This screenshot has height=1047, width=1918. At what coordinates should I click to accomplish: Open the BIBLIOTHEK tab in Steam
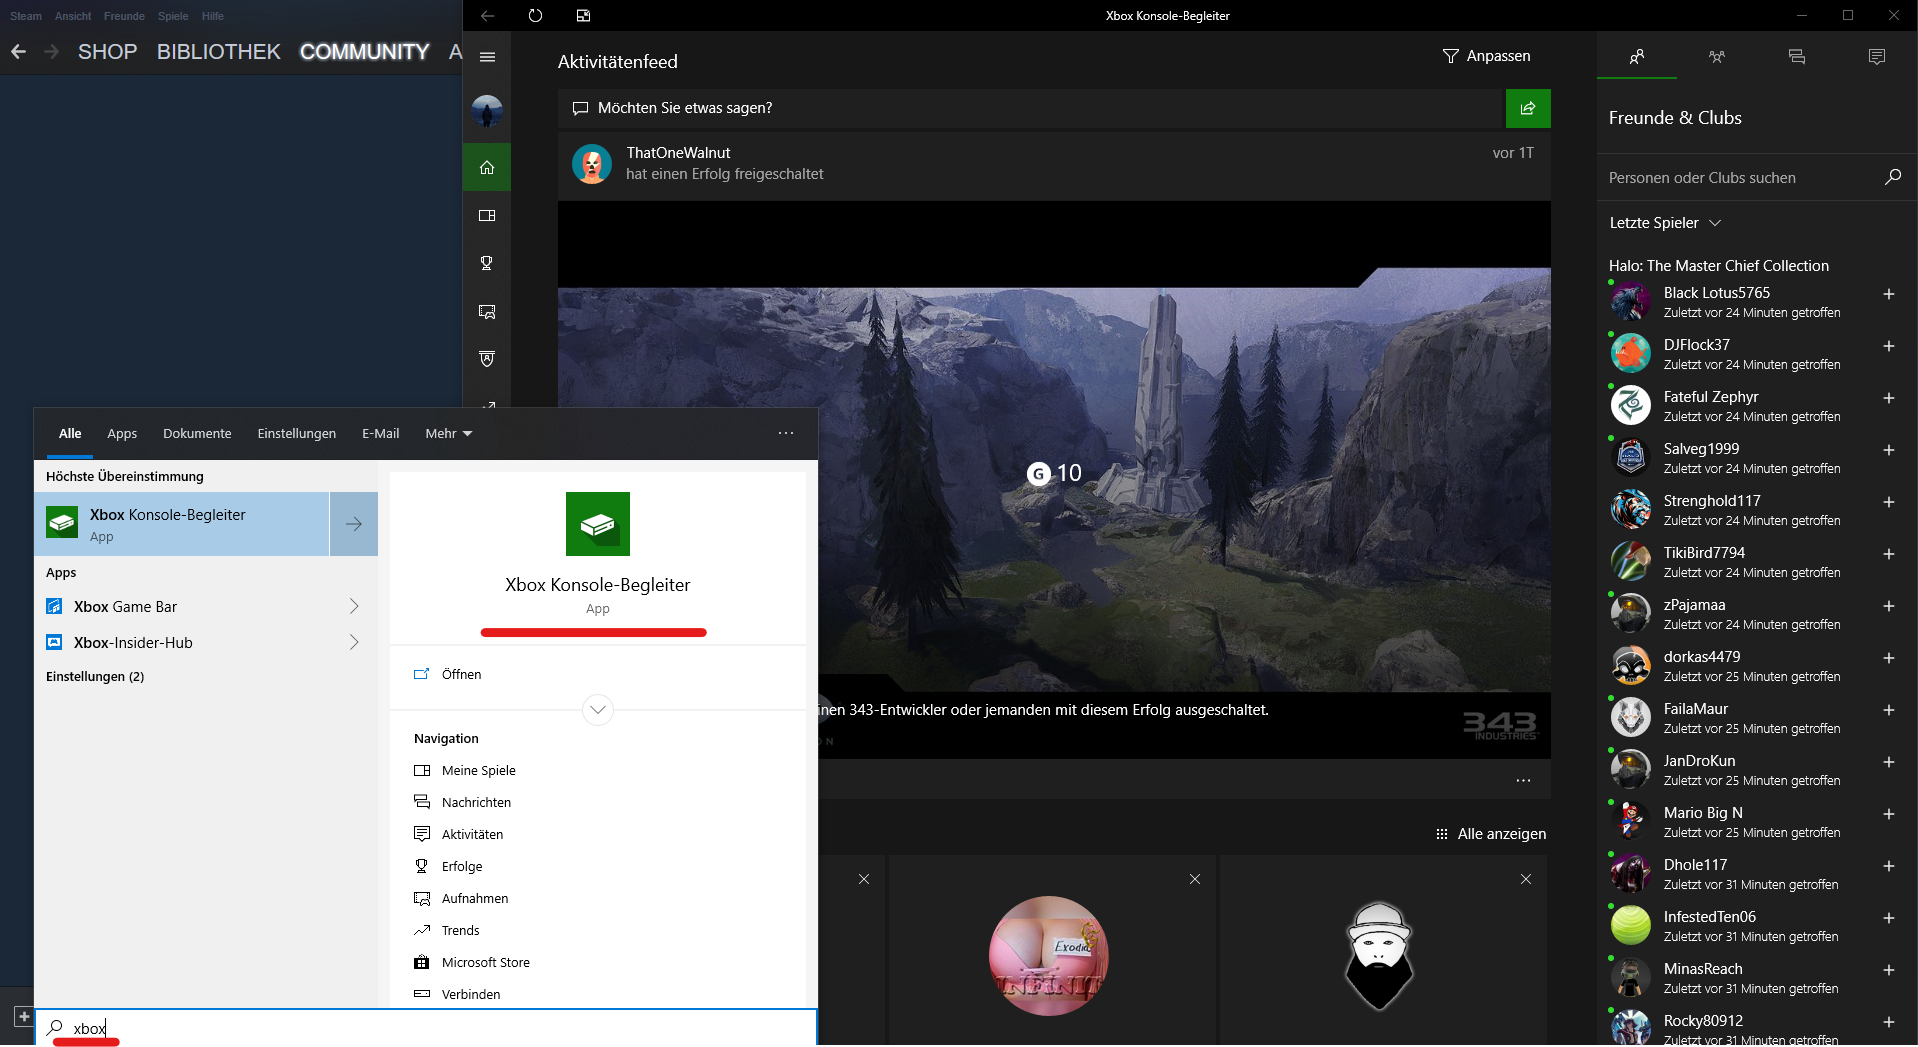click(218, 52)
